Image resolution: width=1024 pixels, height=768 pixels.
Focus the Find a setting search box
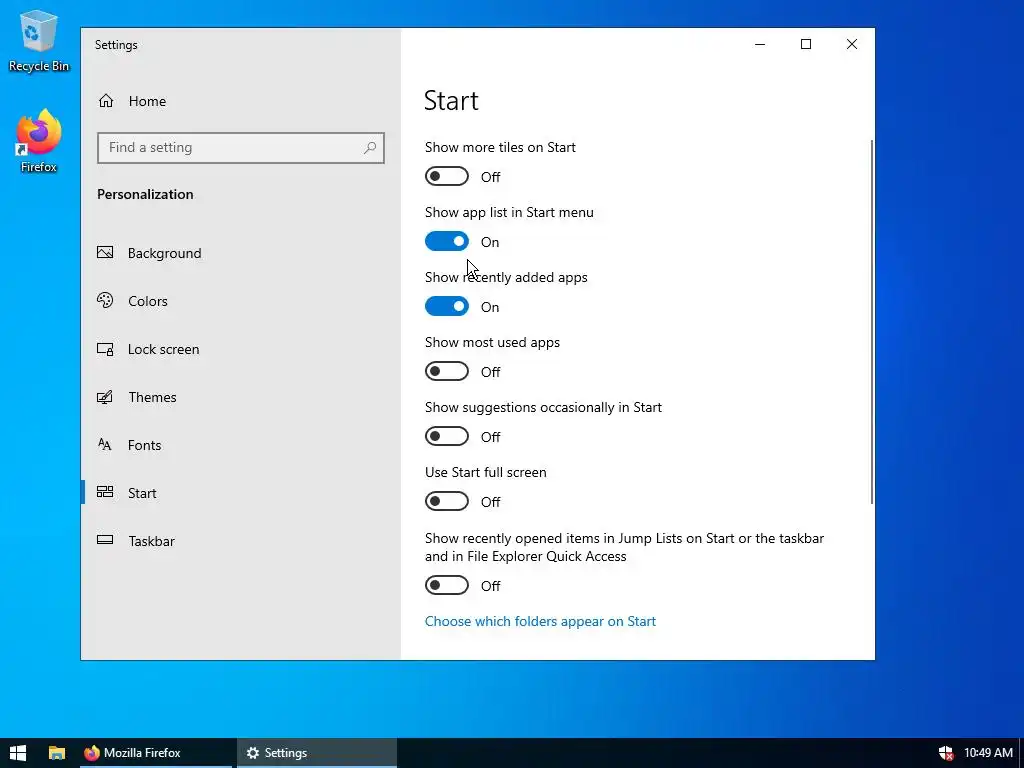point(240,148)
